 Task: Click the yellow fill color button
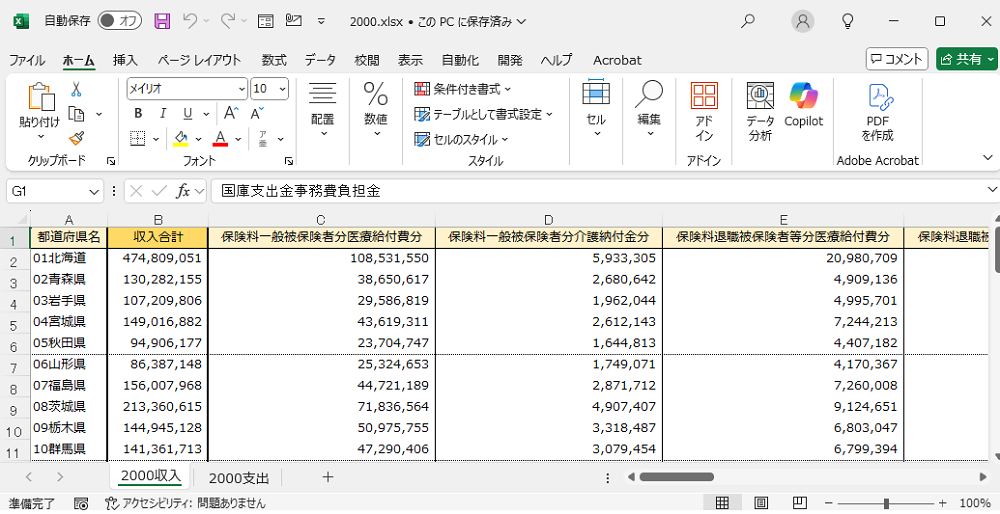181,138
